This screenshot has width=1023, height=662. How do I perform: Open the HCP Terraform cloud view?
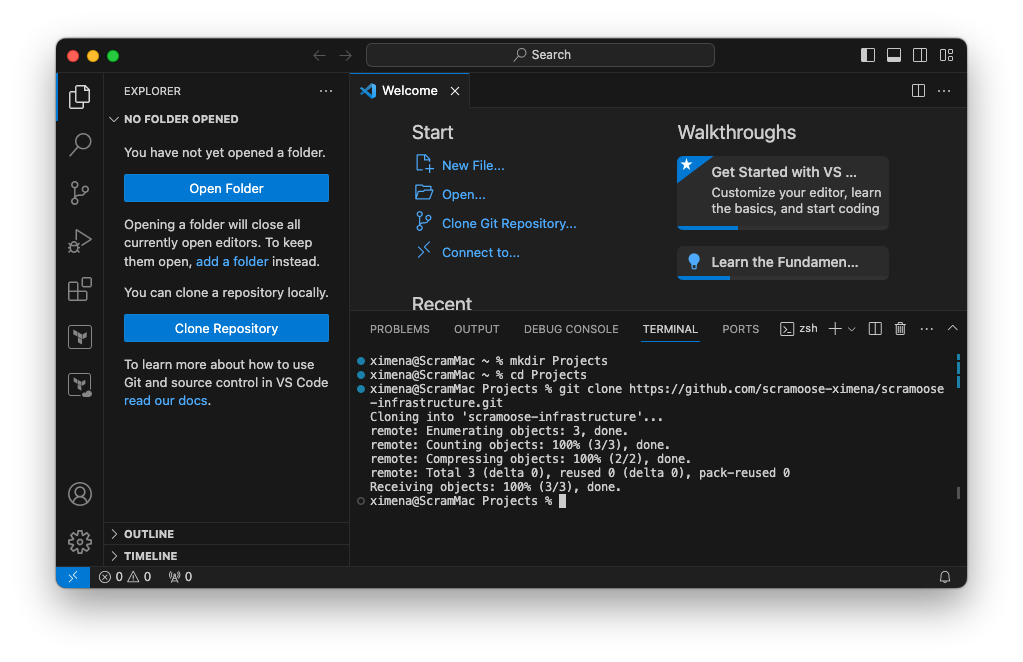point(80,385)
